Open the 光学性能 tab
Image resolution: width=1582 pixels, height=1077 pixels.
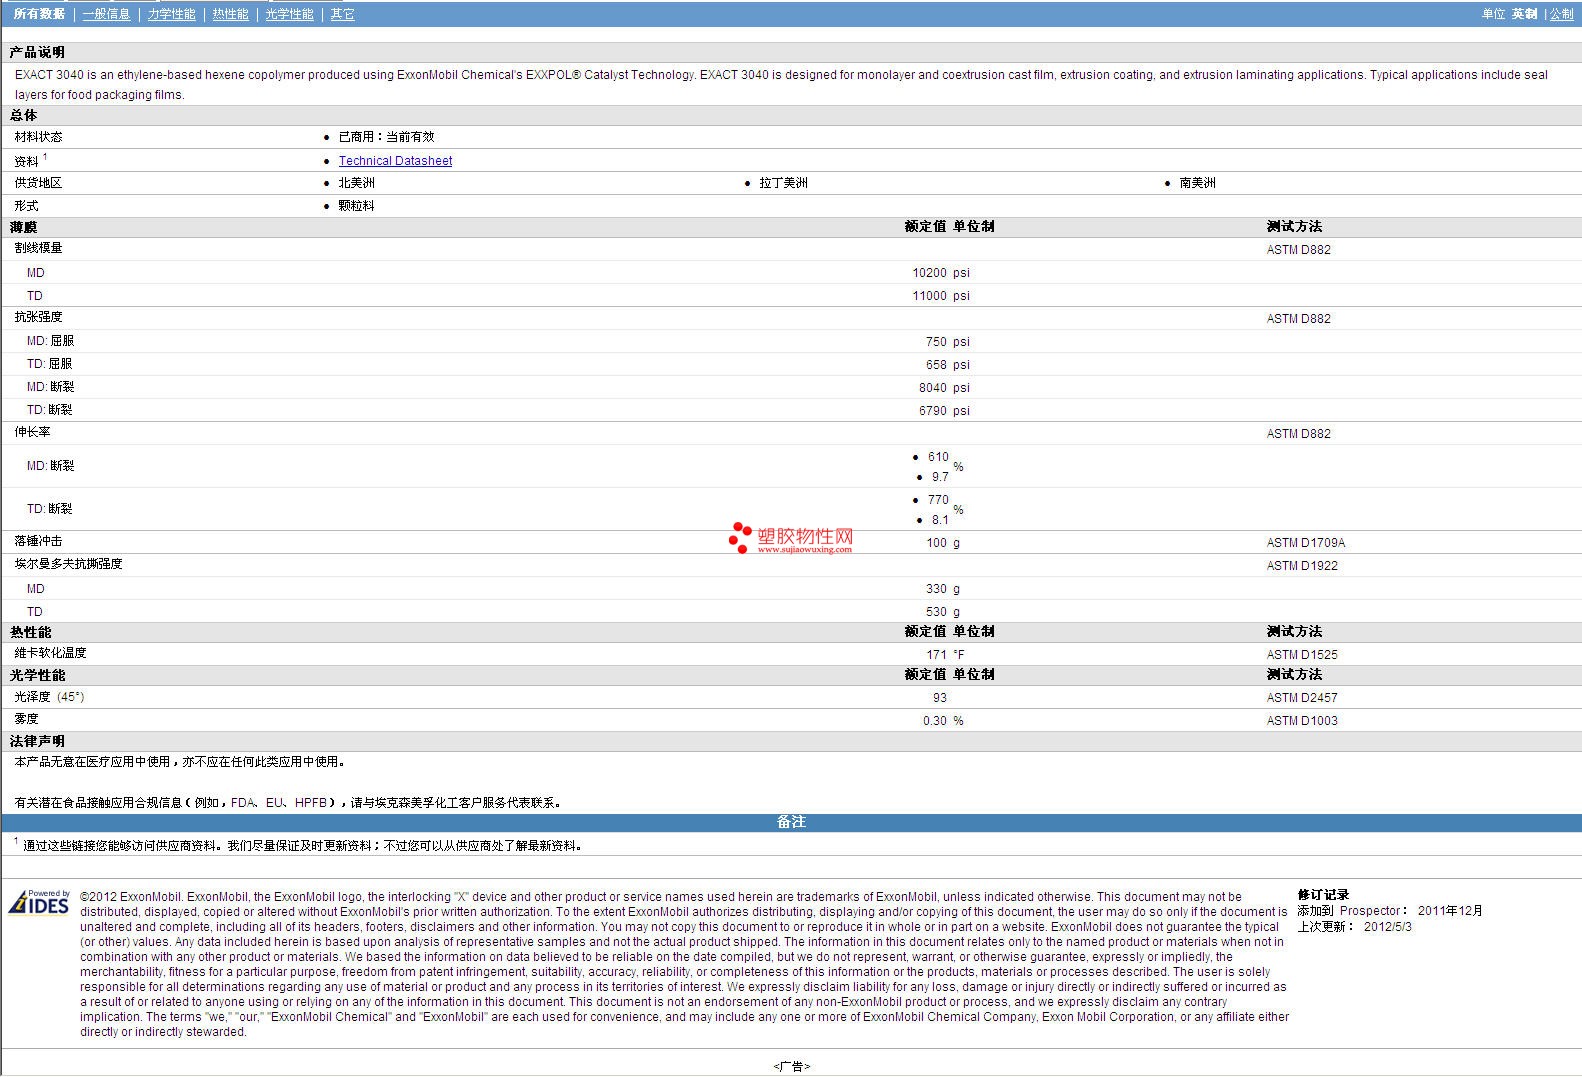click(x=289, y=14)
